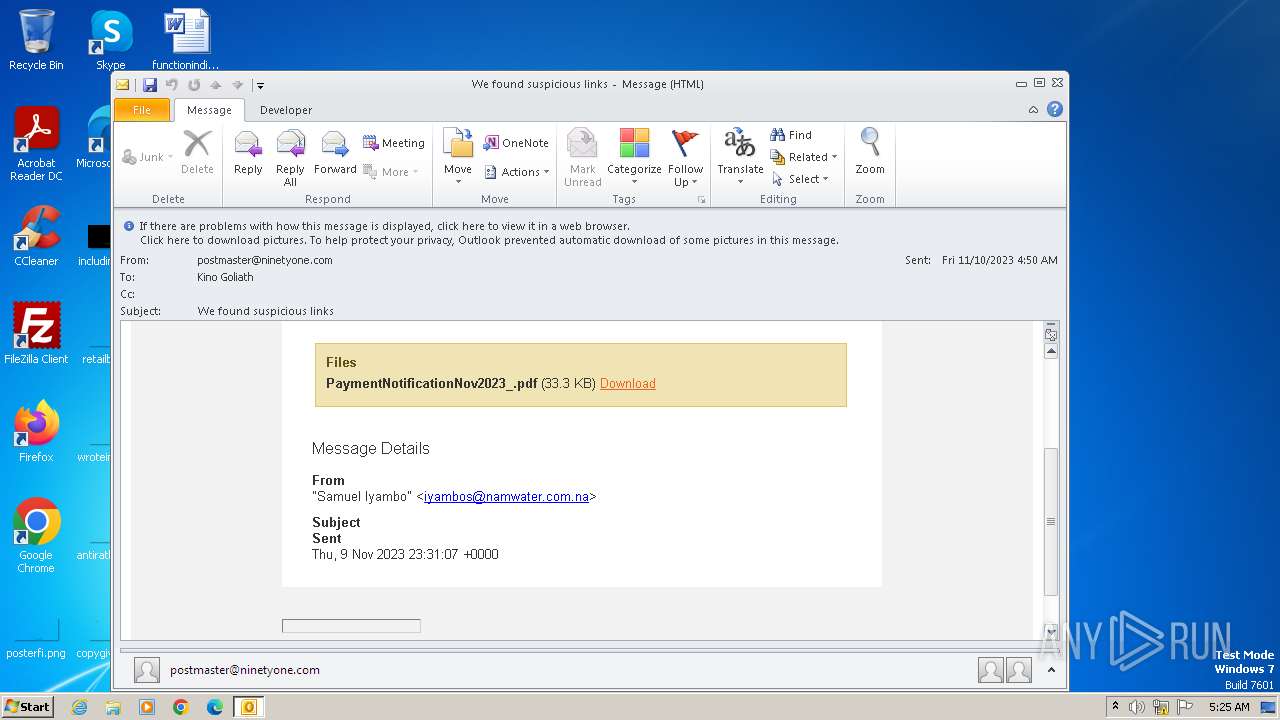The image size is (1280, 720).
Task: Expand the Actions dropdown
Action: tap(517, 172)
